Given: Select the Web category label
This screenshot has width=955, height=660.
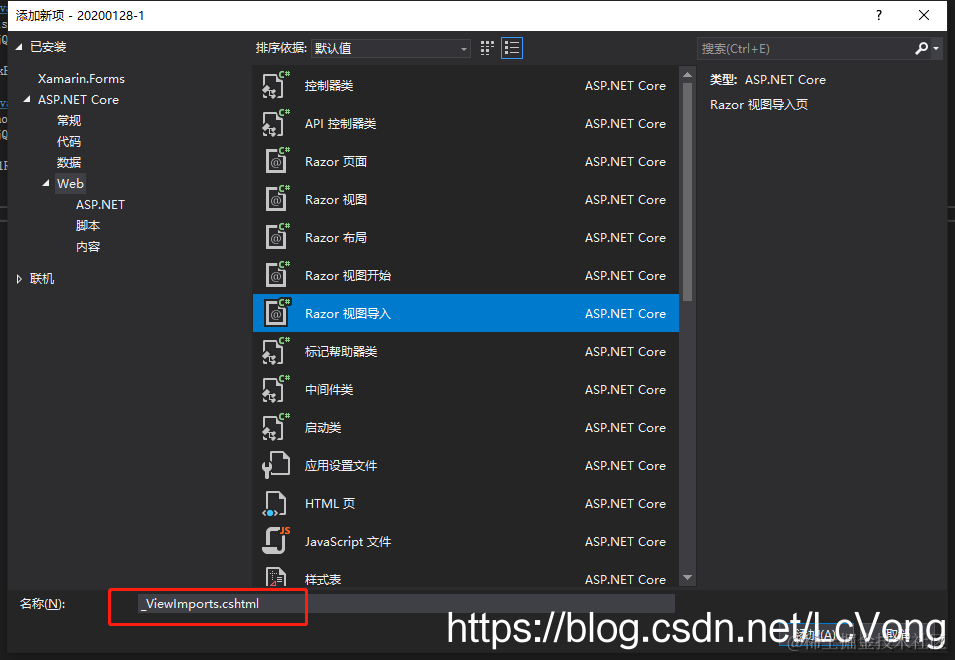Looking at the screenshot, I should pos(70,183).
